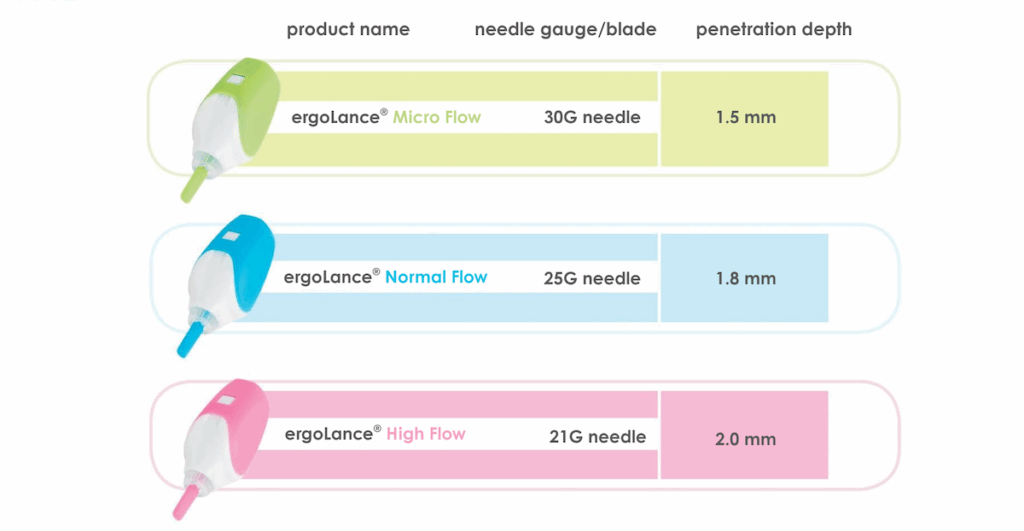The image size is (1024, 531).
Task: Click the blue 1.8 mm depth cell
Action: (x=745, y=278)
